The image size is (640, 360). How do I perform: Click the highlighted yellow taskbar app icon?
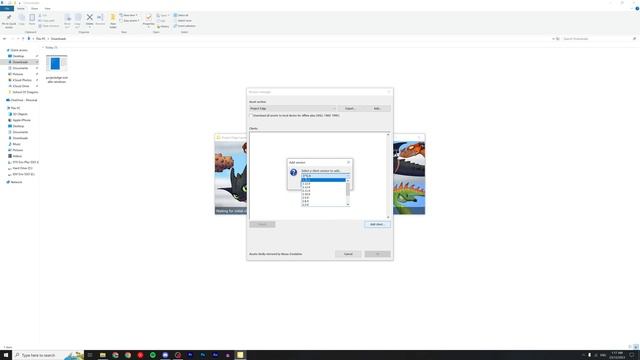(240, 355)
